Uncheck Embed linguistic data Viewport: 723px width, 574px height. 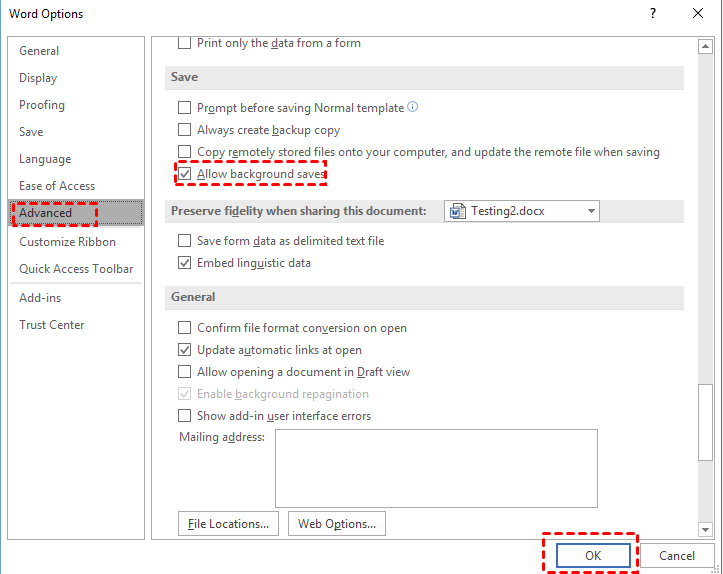click(x=184, y=263)
